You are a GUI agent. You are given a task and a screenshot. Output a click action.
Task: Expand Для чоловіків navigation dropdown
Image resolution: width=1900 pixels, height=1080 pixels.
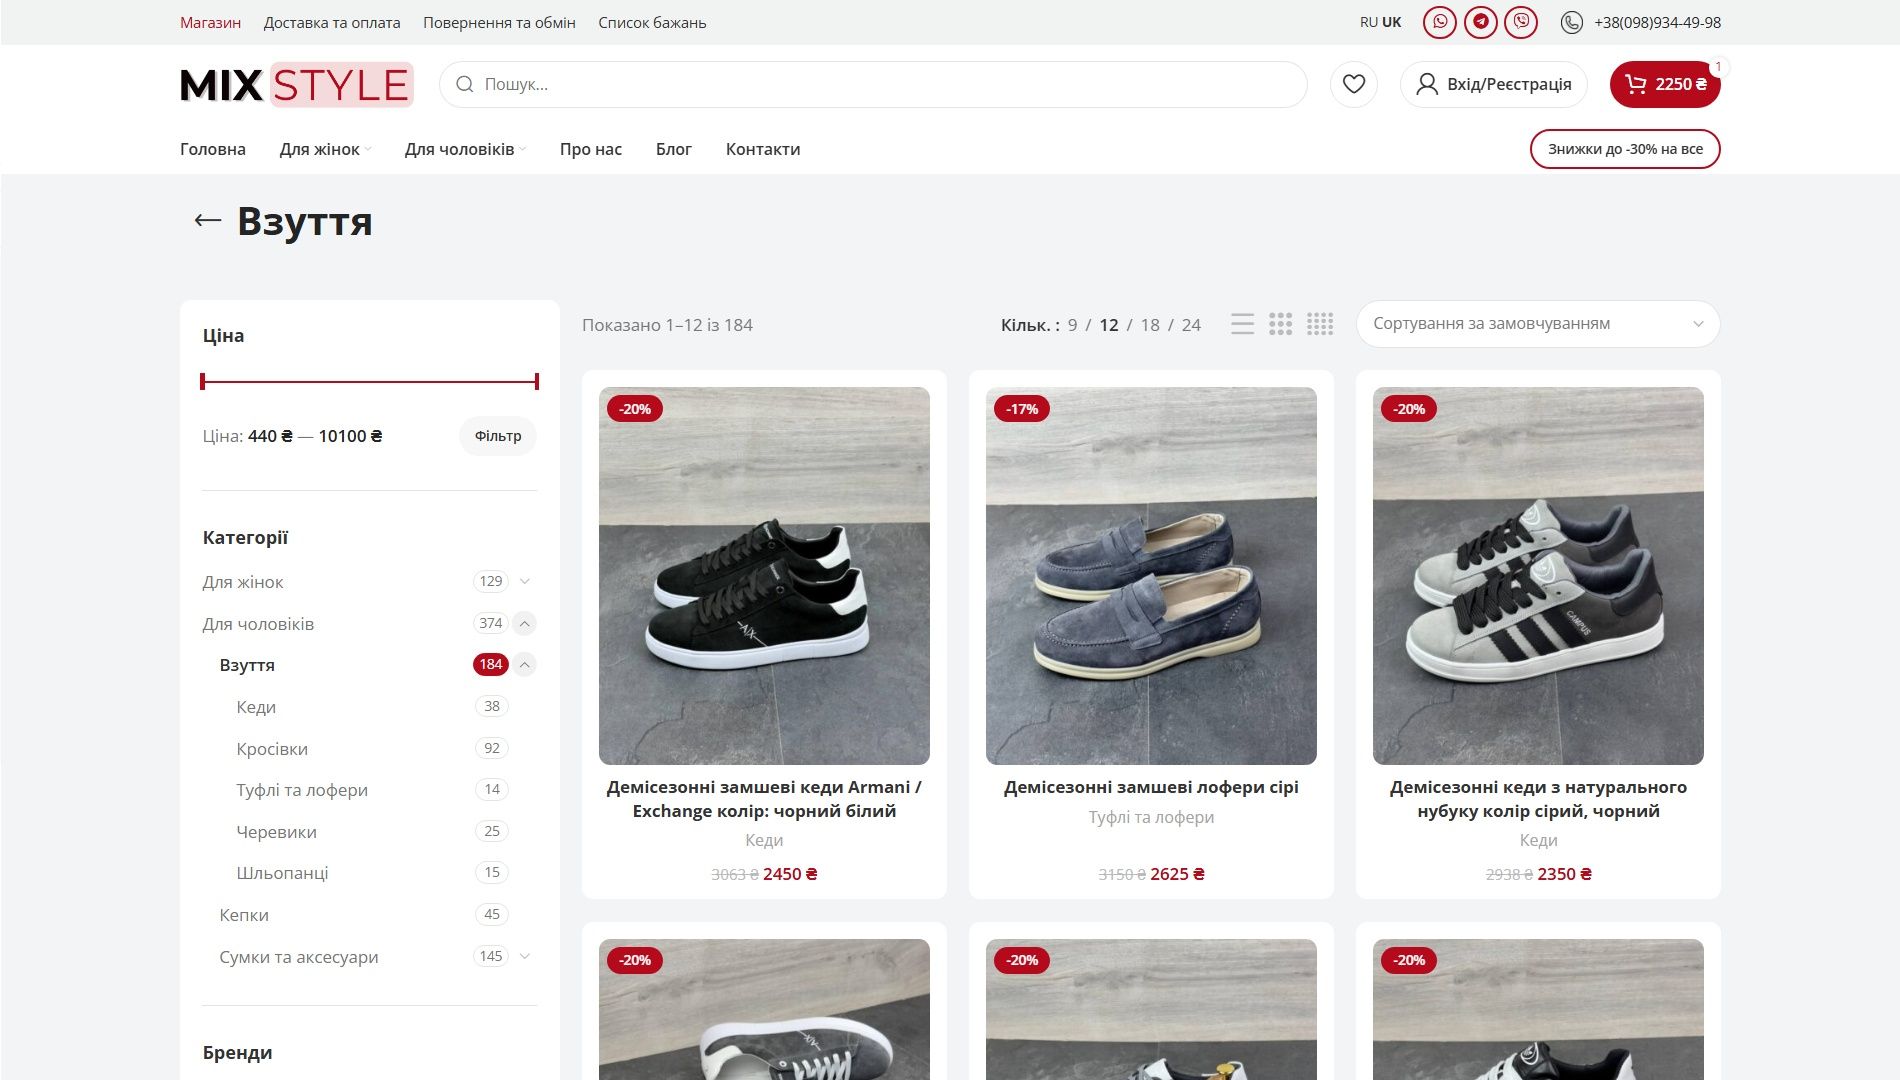pyautogui.click(x=465, y=149)
